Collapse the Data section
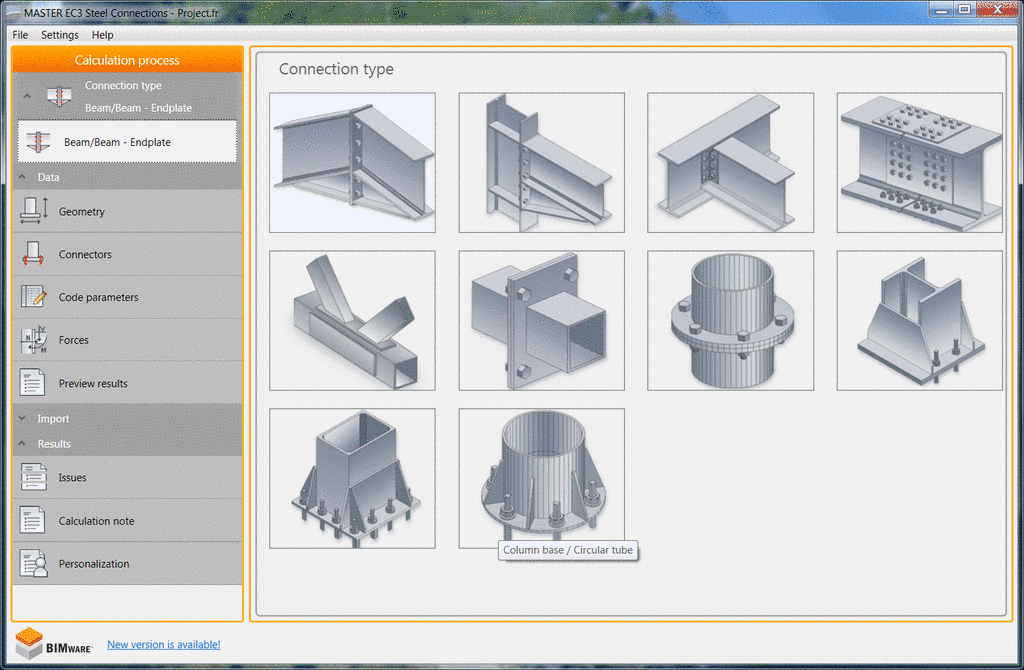Viewport: 1024px width, 670px height. point(22,177)
